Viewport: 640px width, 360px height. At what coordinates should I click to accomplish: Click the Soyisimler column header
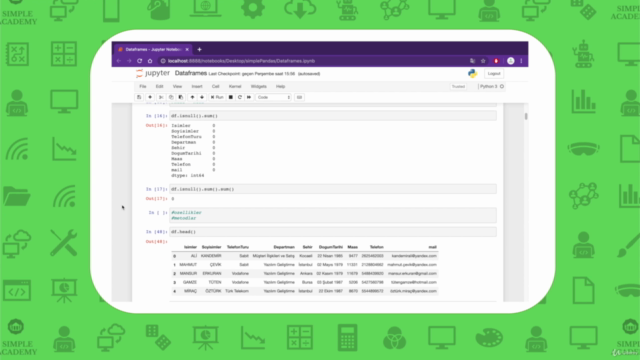tap(211, 247)
